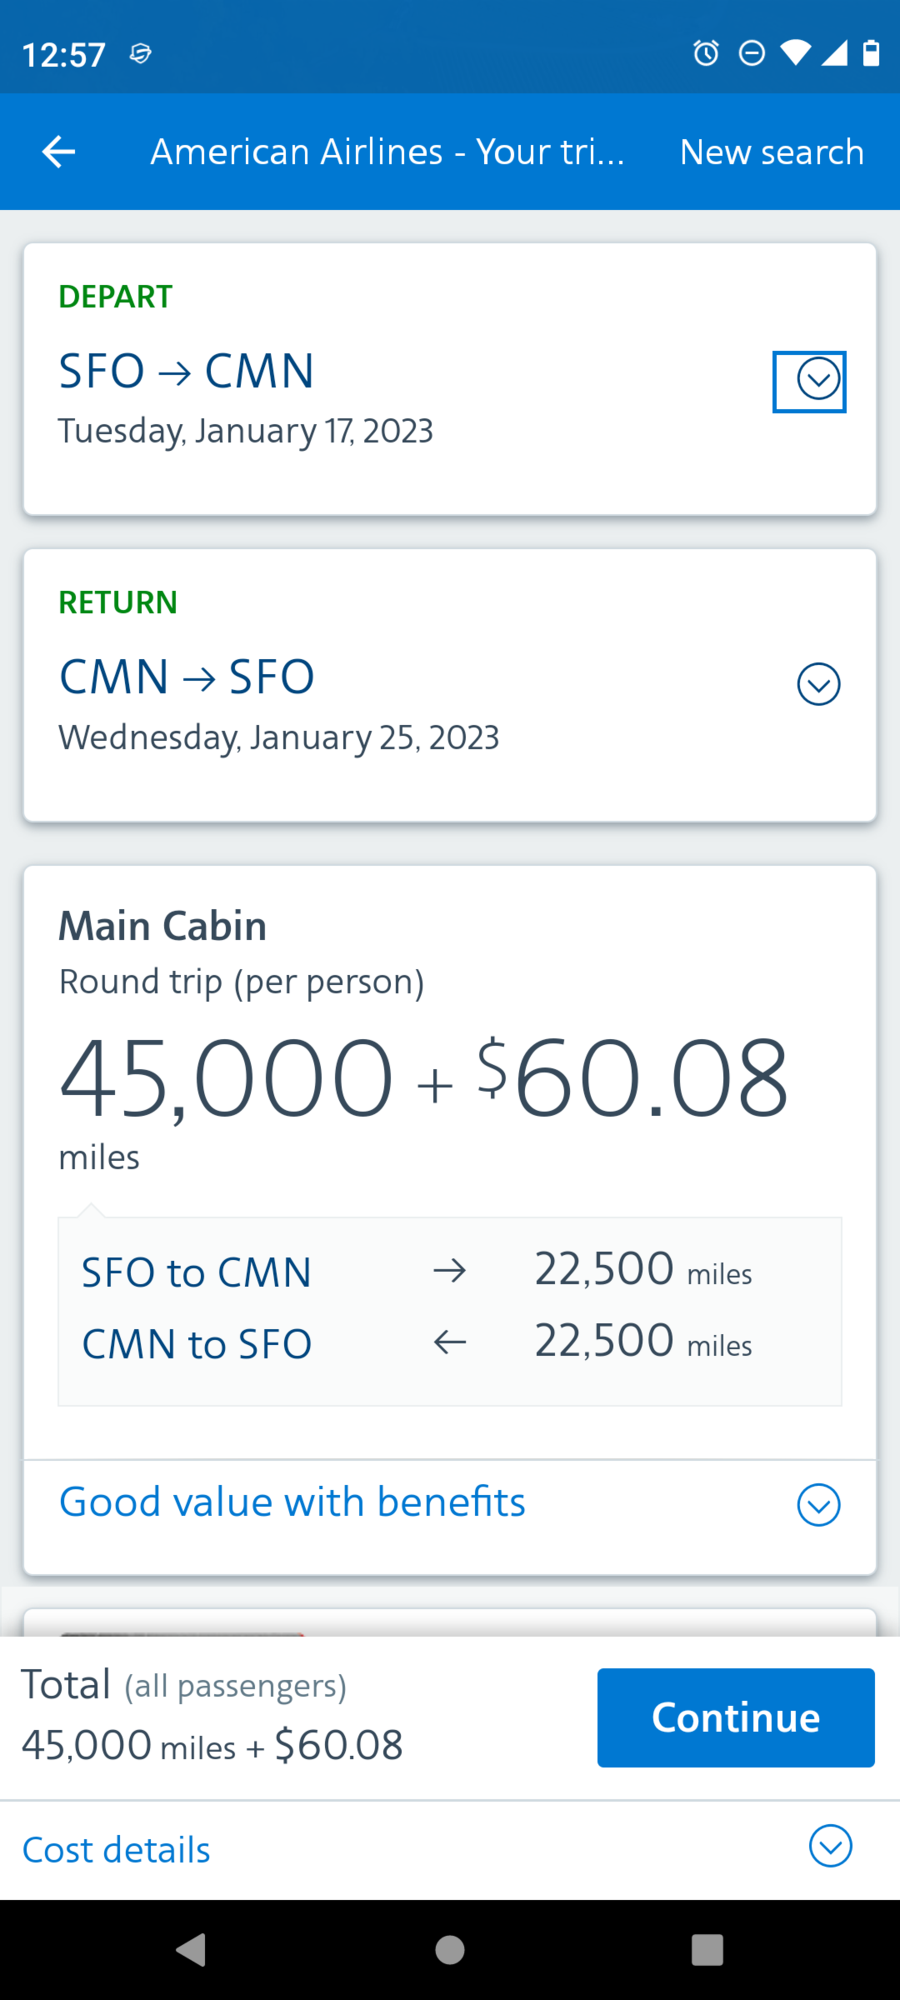The width and height of the screenshot is (900, 2000).
Task: Start a New search
Action: (x=771, y=152)
